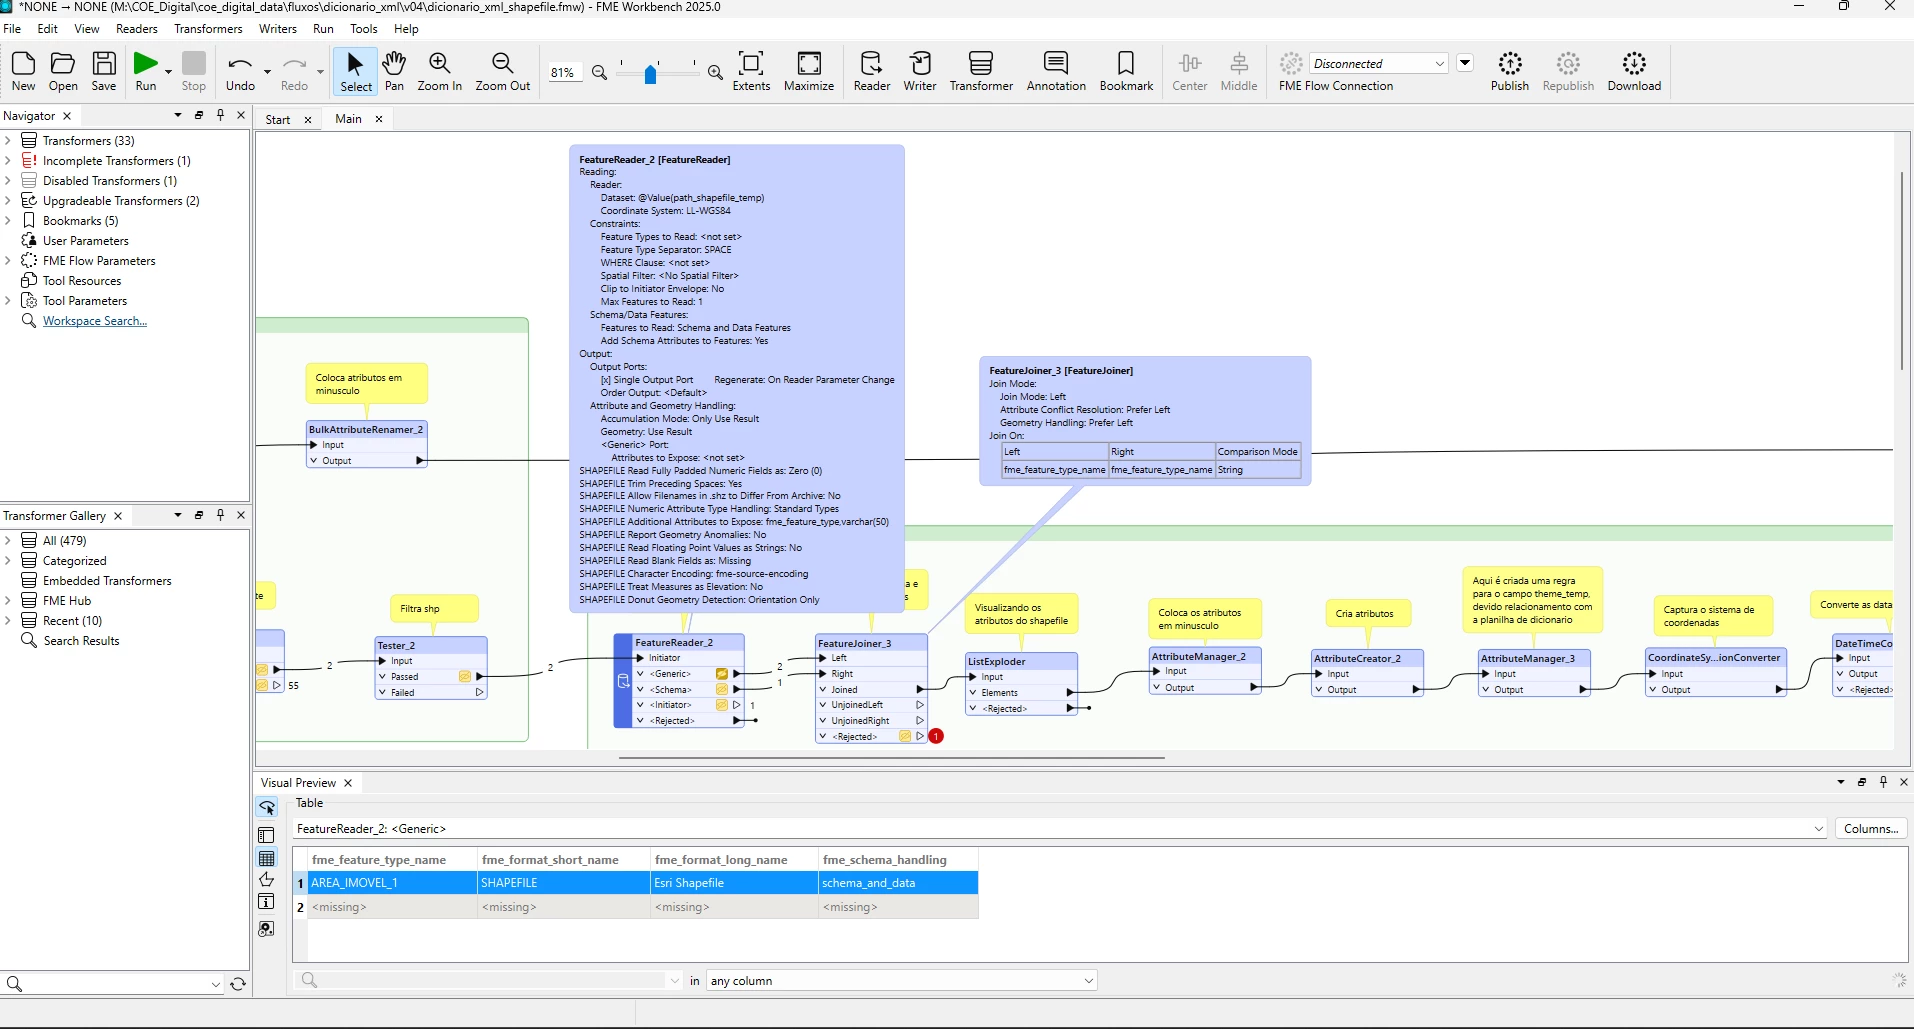This screenshot has height=1029, width=1914.
Task: Close the Start tab
Action: click(308, 120)
